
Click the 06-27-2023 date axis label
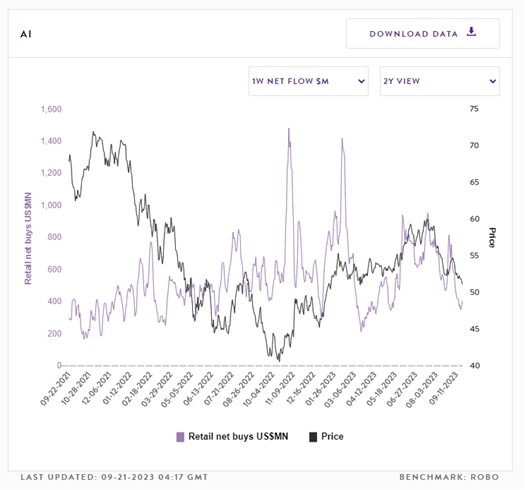tap(402, 389)
